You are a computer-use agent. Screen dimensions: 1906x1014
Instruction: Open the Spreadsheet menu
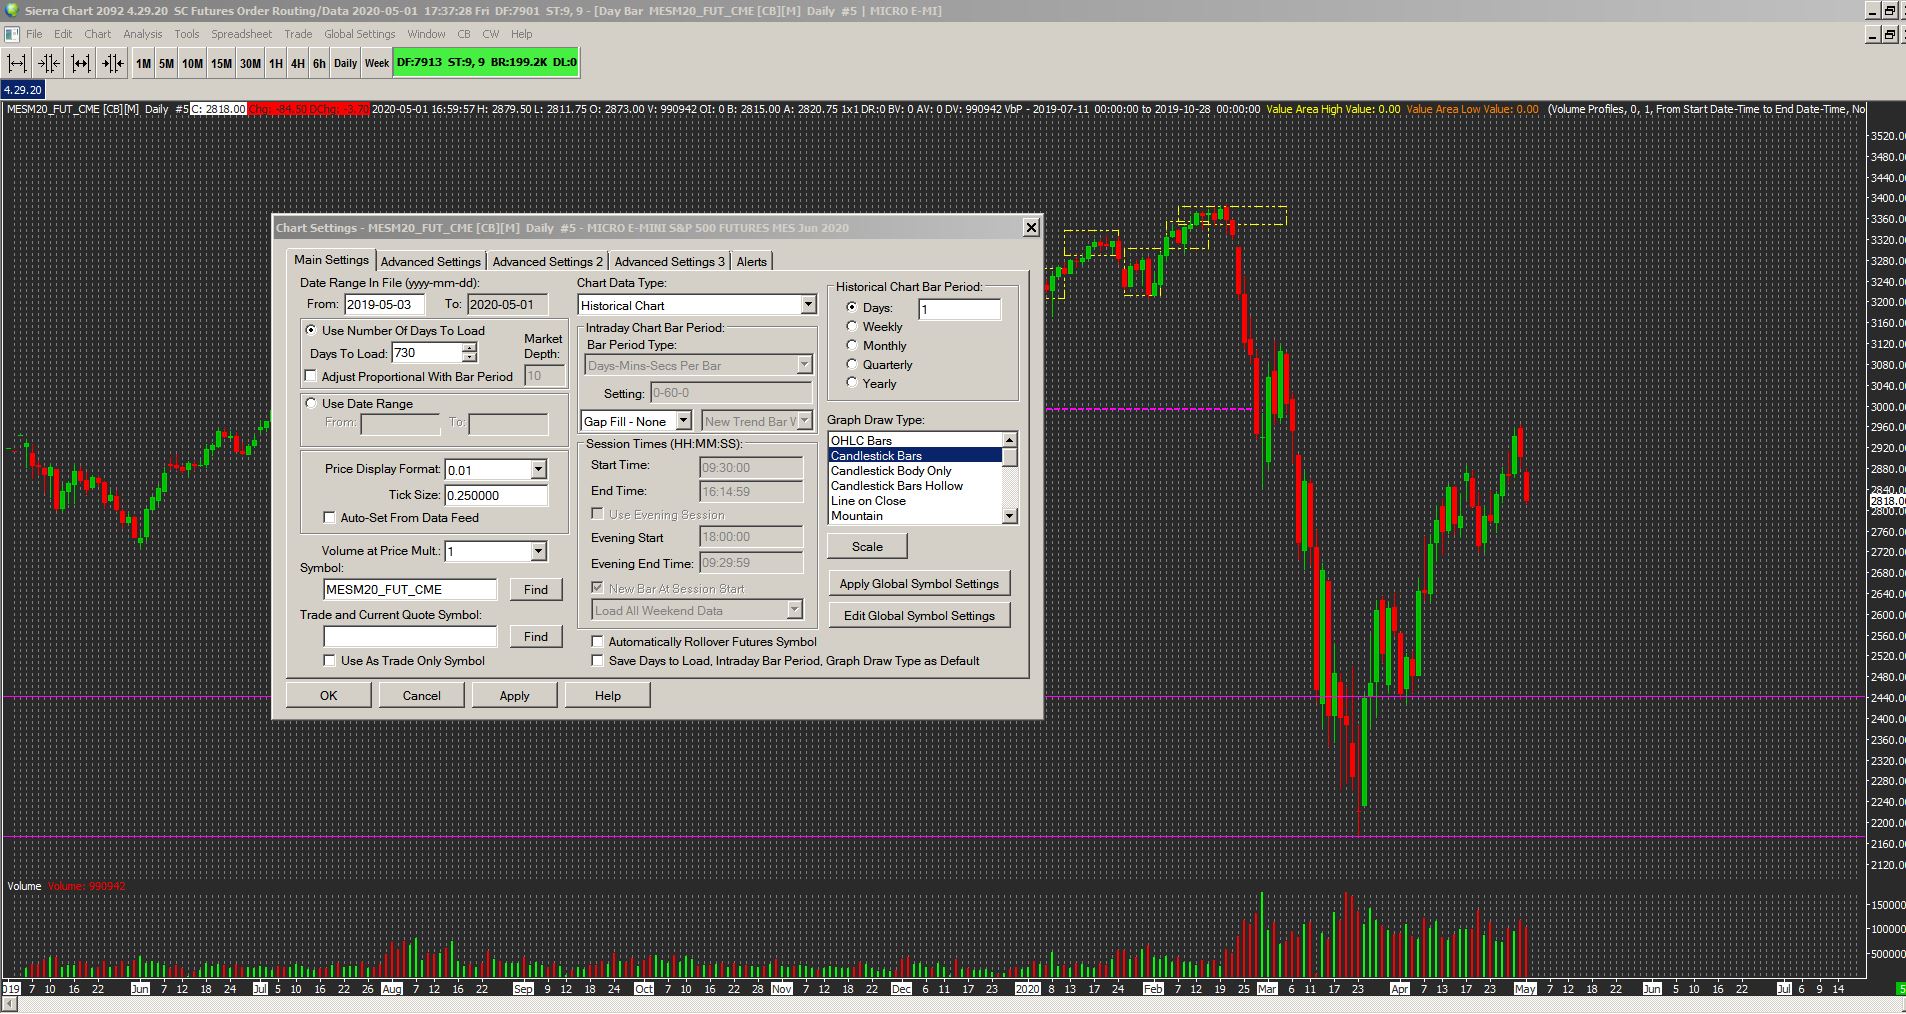[x=241, y=34]
